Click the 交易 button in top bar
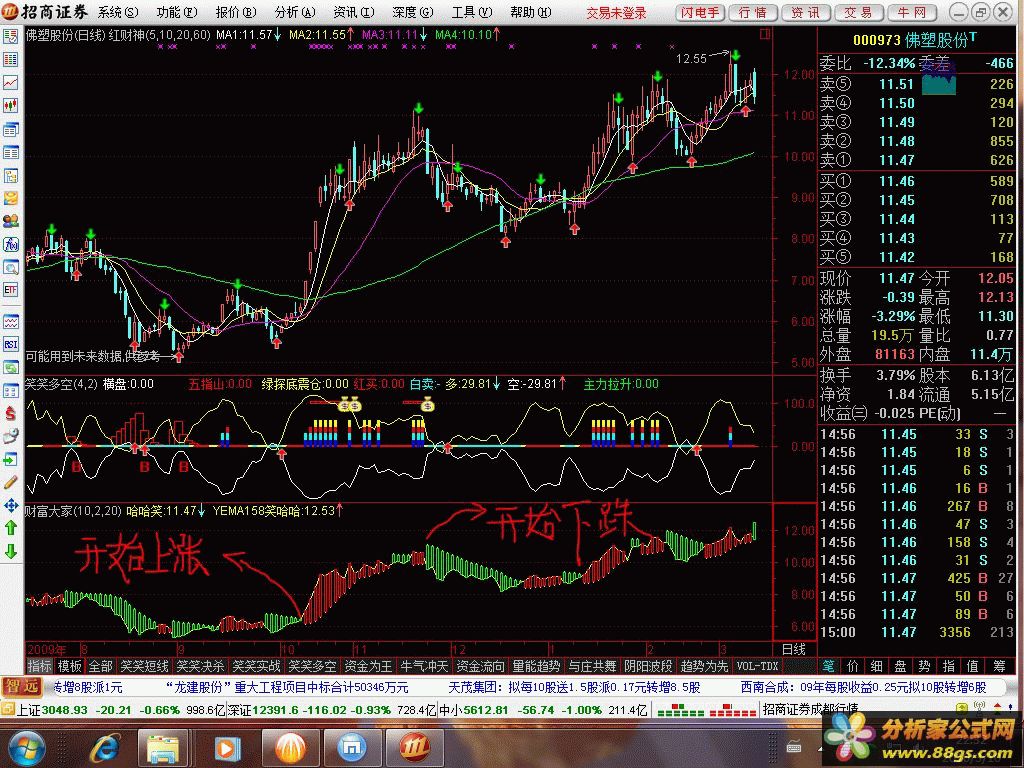The width and height of the screenshot is (1024, 768). 858,12
